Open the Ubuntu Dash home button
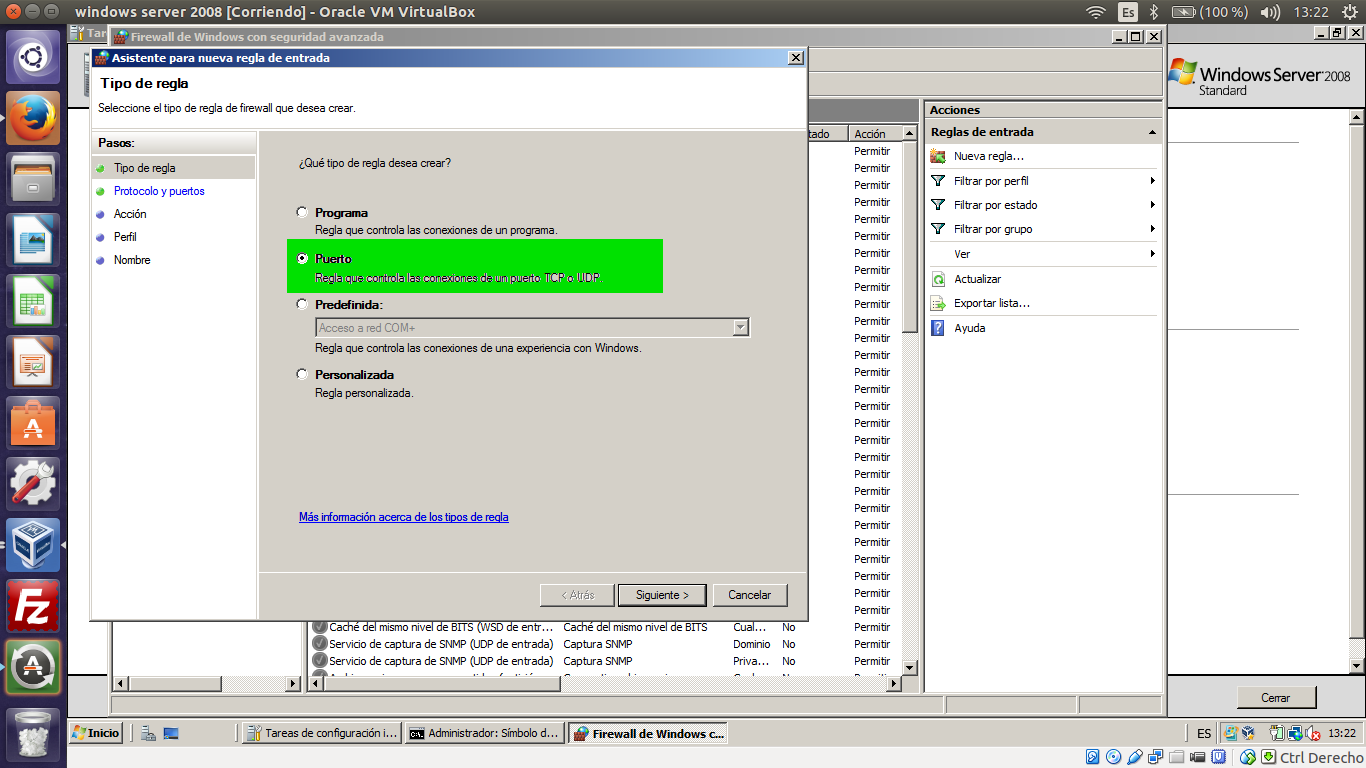The width and height of the screenshot is (1366, 768). pos(34,57)
